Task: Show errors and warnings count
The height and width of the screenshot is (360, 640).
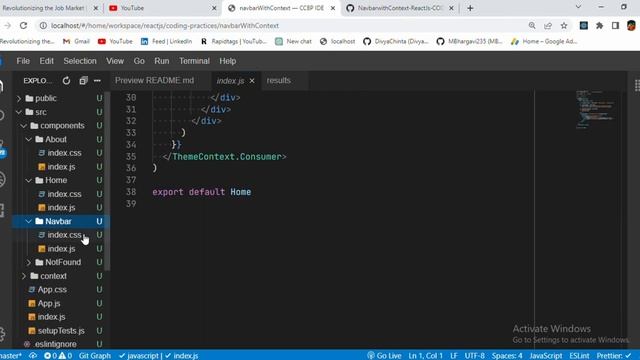Action: click(58, 356)
